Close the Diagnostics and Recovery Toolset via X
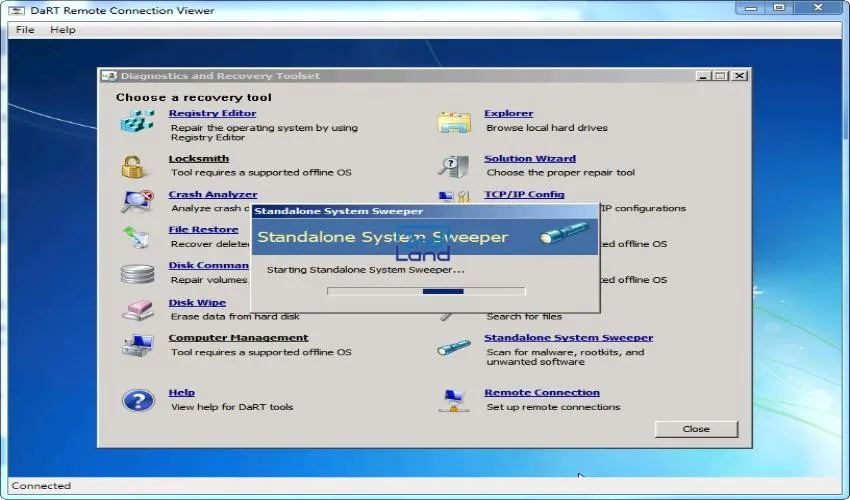Image resolution: width=850 pixels, height=500 pixels. [739, 76]
